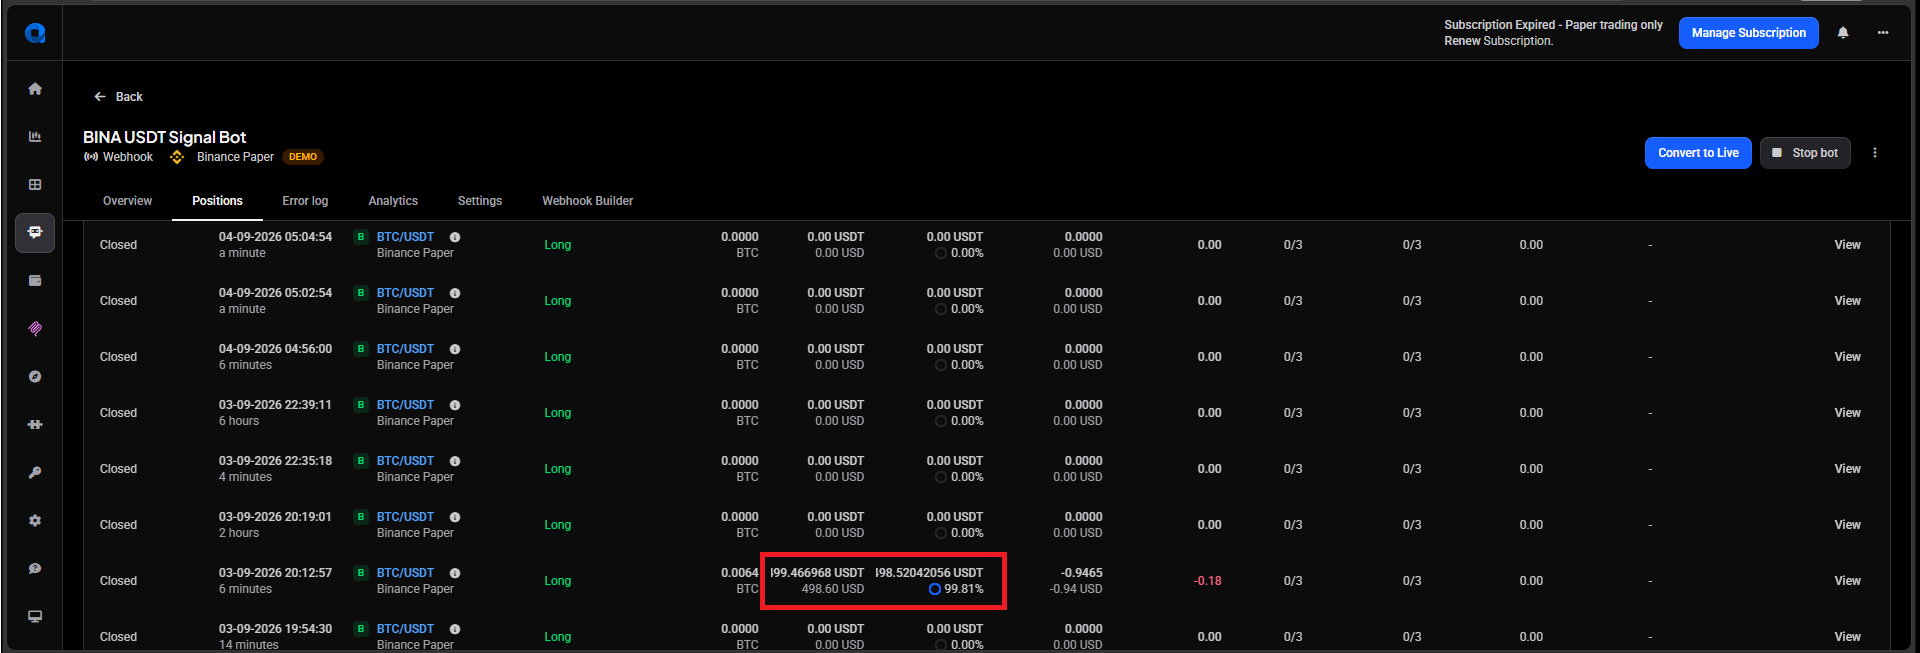Open the compass explore icon in sidebar

click(x=35, y=377)
